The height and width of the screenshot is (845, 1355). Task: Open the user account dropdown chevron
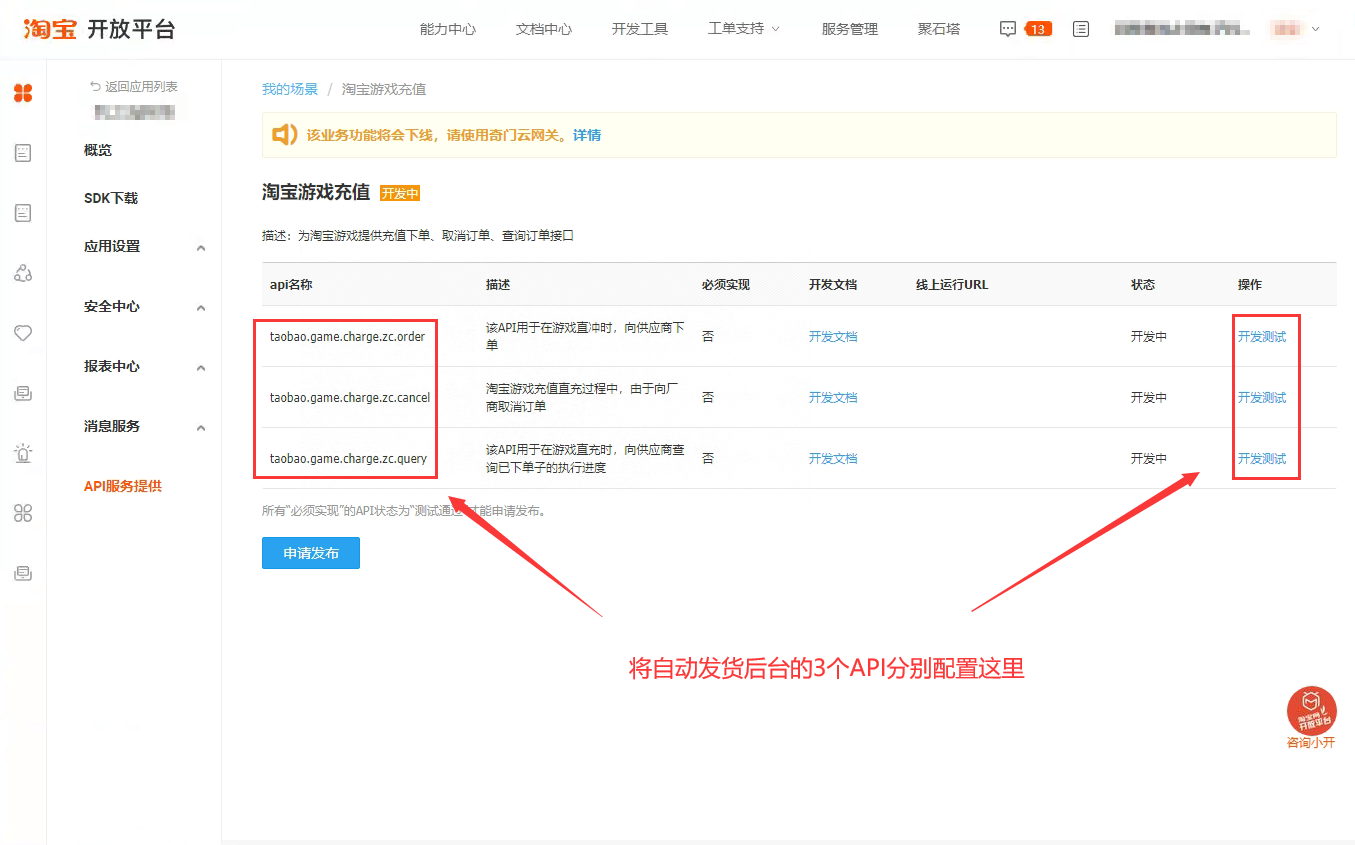click(1315, 29)
